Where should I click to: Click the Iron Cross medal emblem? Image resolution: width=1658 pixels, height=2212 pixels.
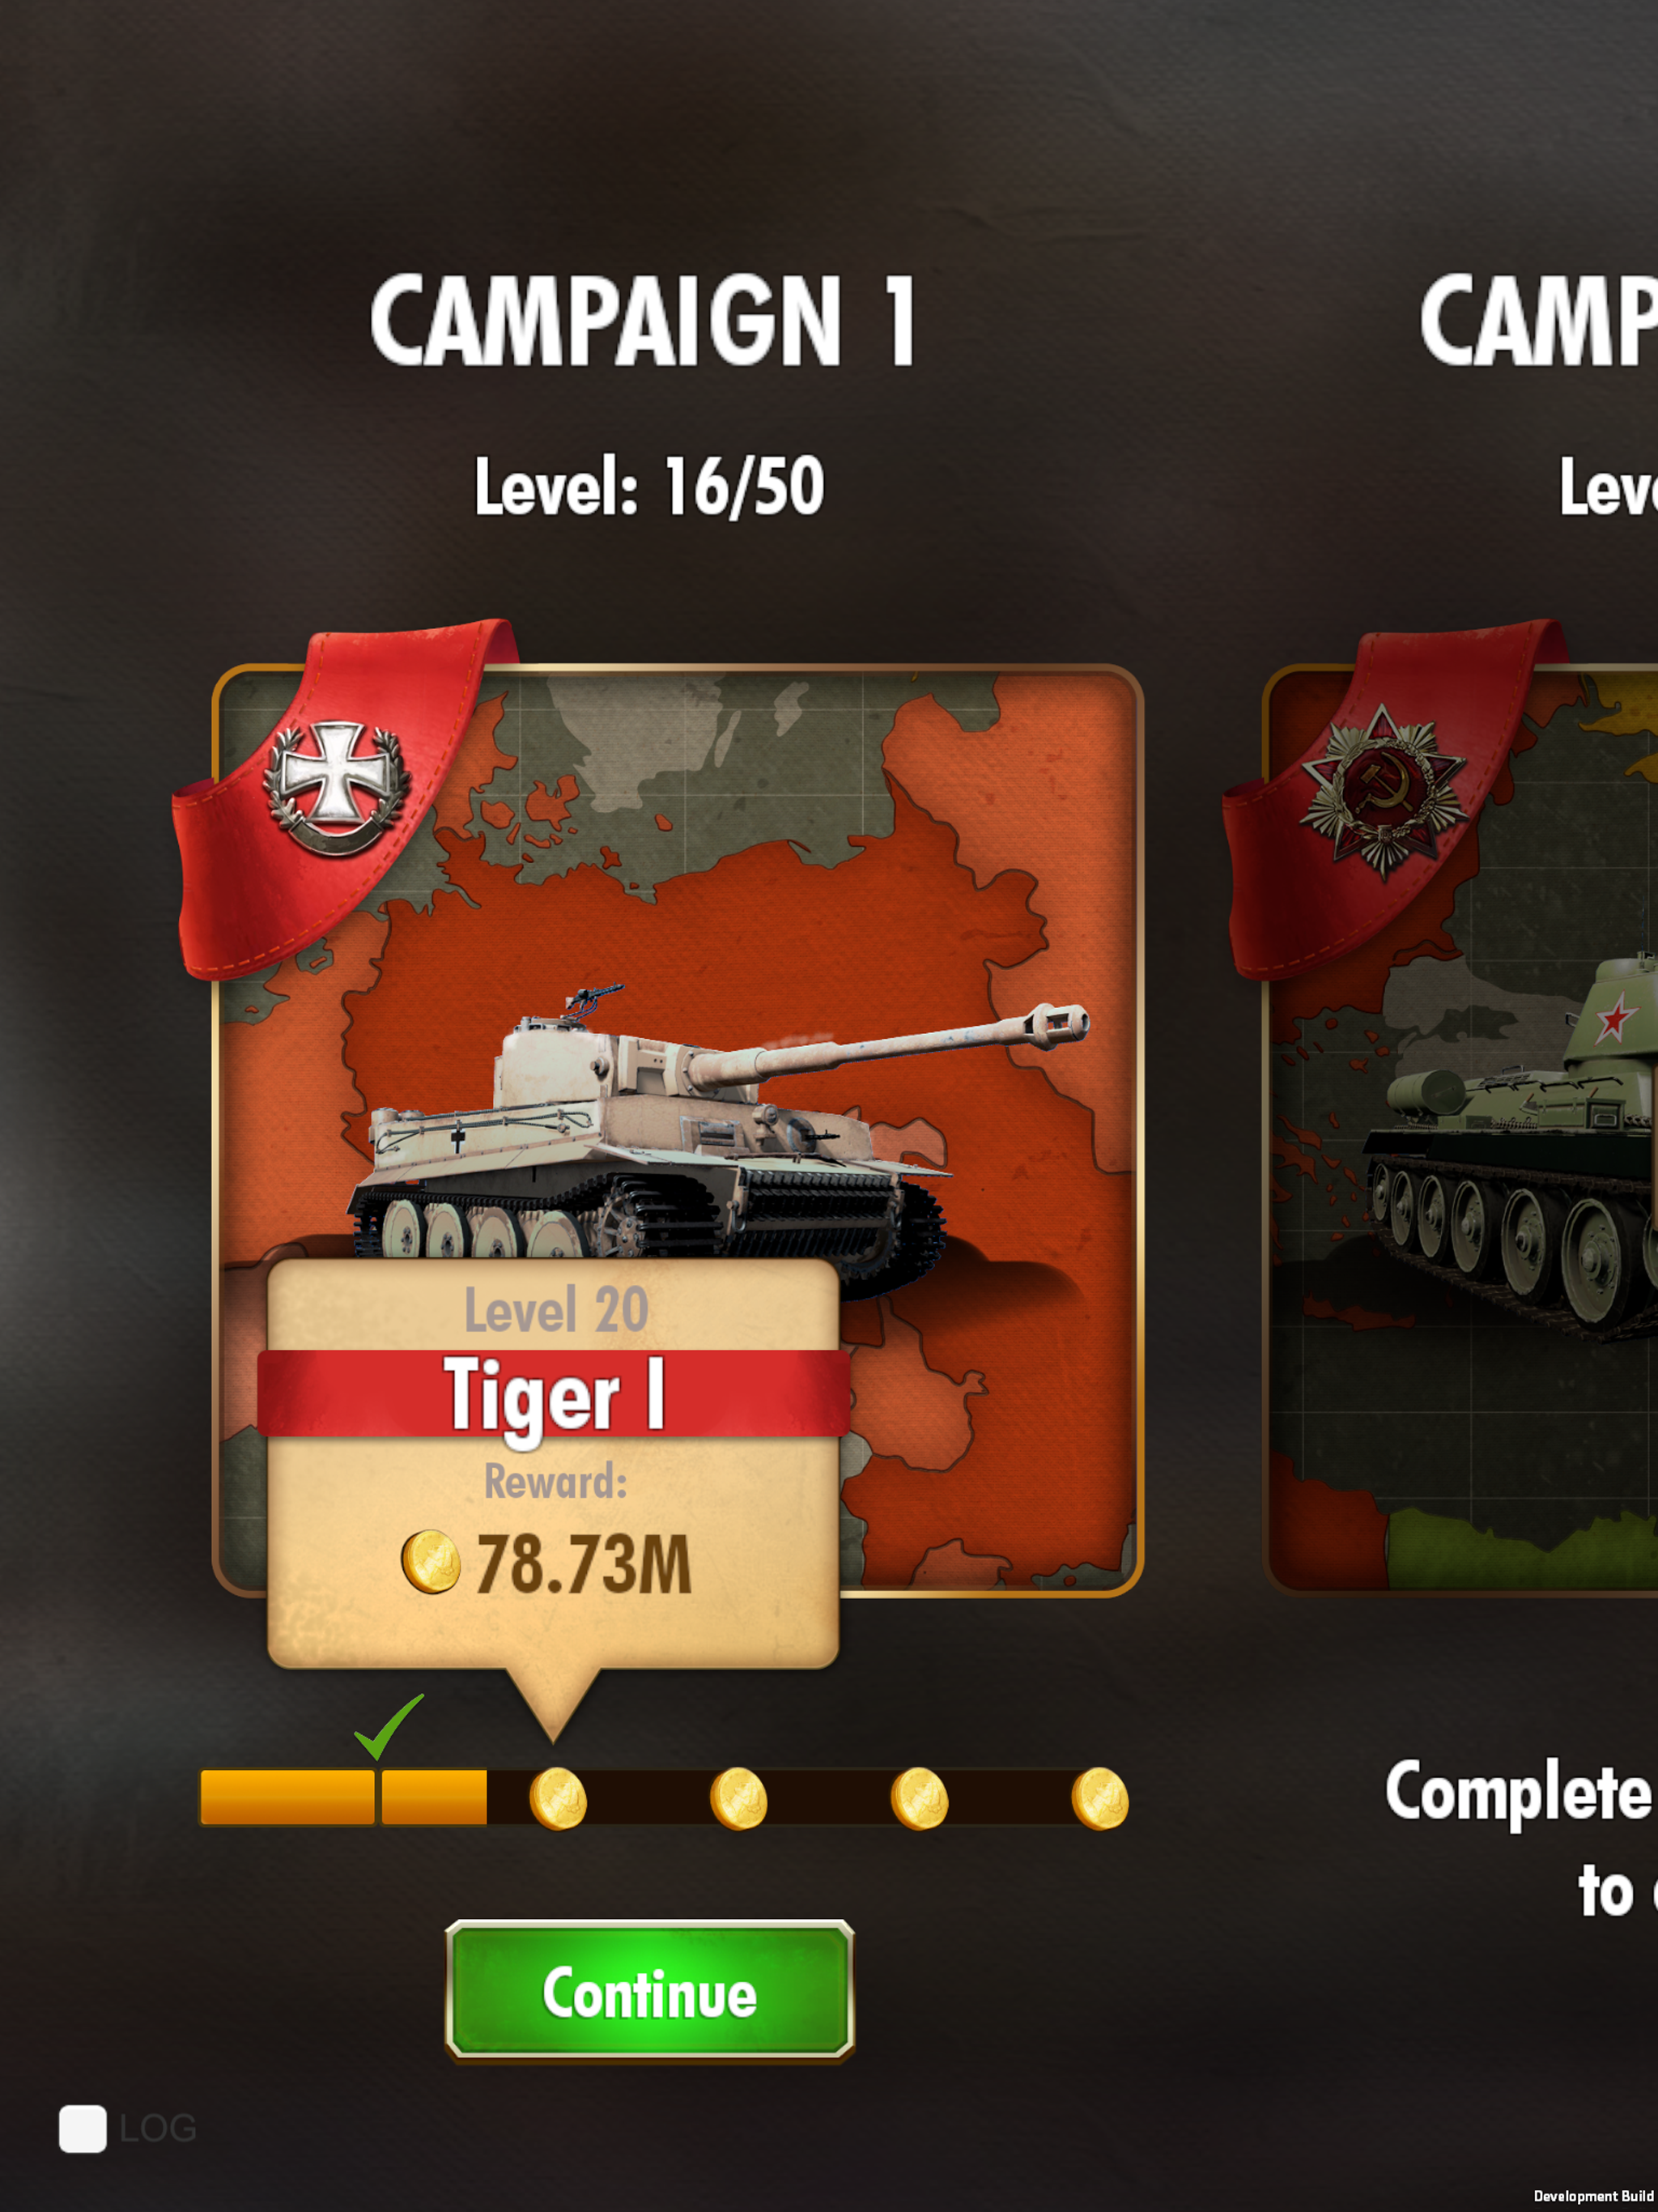coord(337,787)
